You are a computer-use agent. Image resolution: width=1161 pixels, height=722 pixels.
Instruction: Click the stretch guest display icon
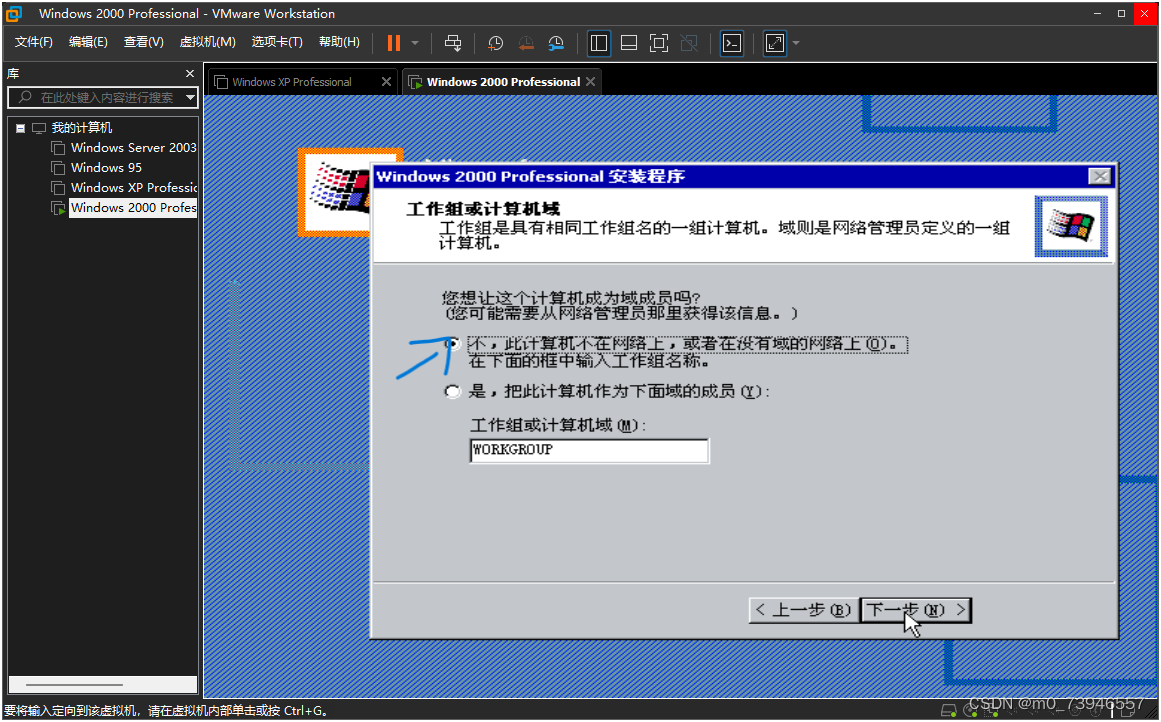(x=774, y=43)
